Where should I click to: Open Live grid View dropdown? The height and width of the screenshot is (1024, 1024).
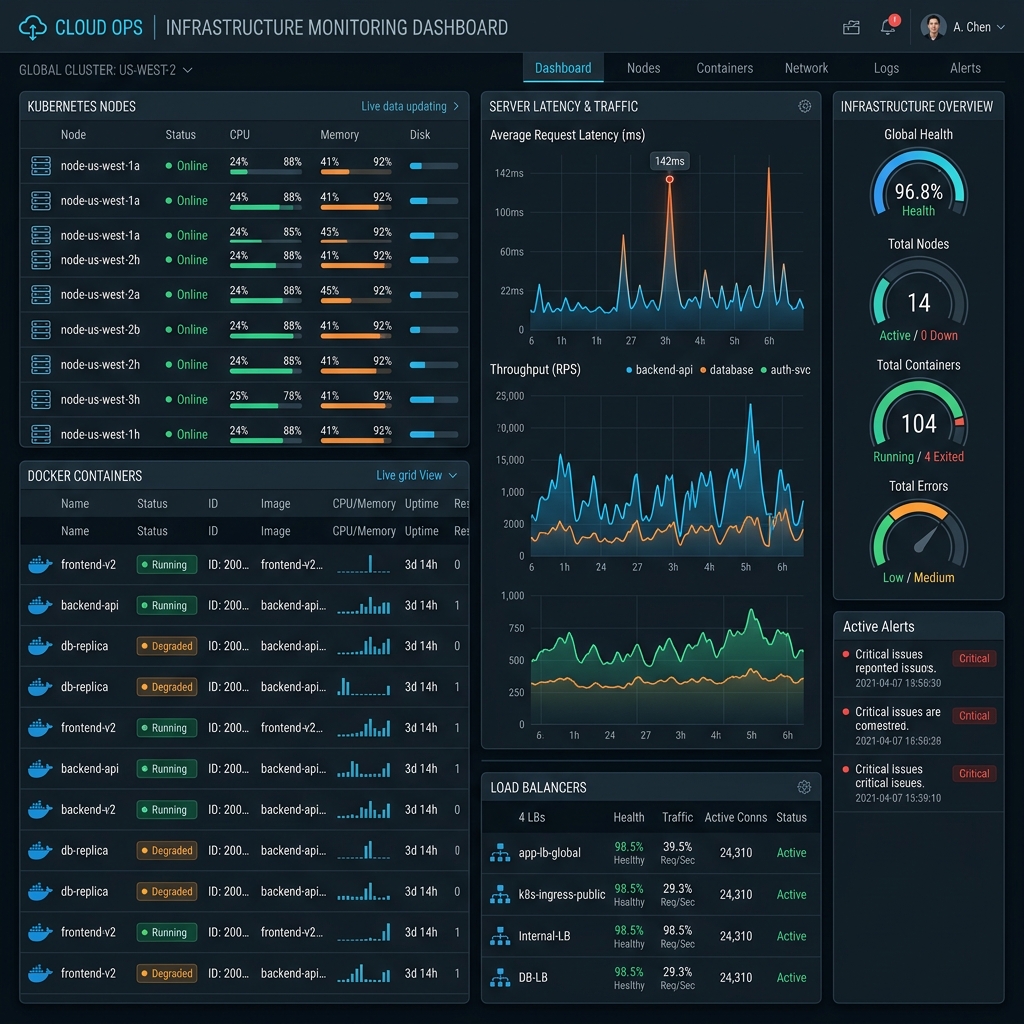[x=416, y=475]
